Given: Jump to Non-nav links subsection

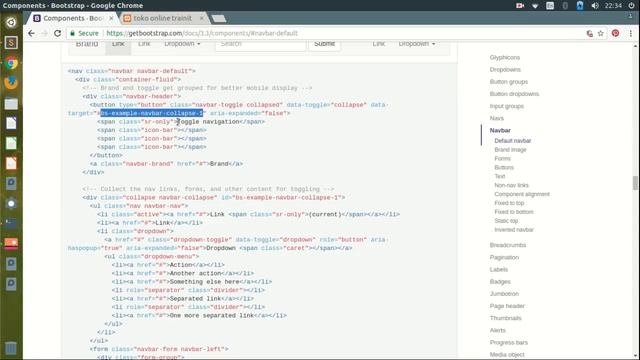Looking at the screenshot, I should click(x=511, y=185).
